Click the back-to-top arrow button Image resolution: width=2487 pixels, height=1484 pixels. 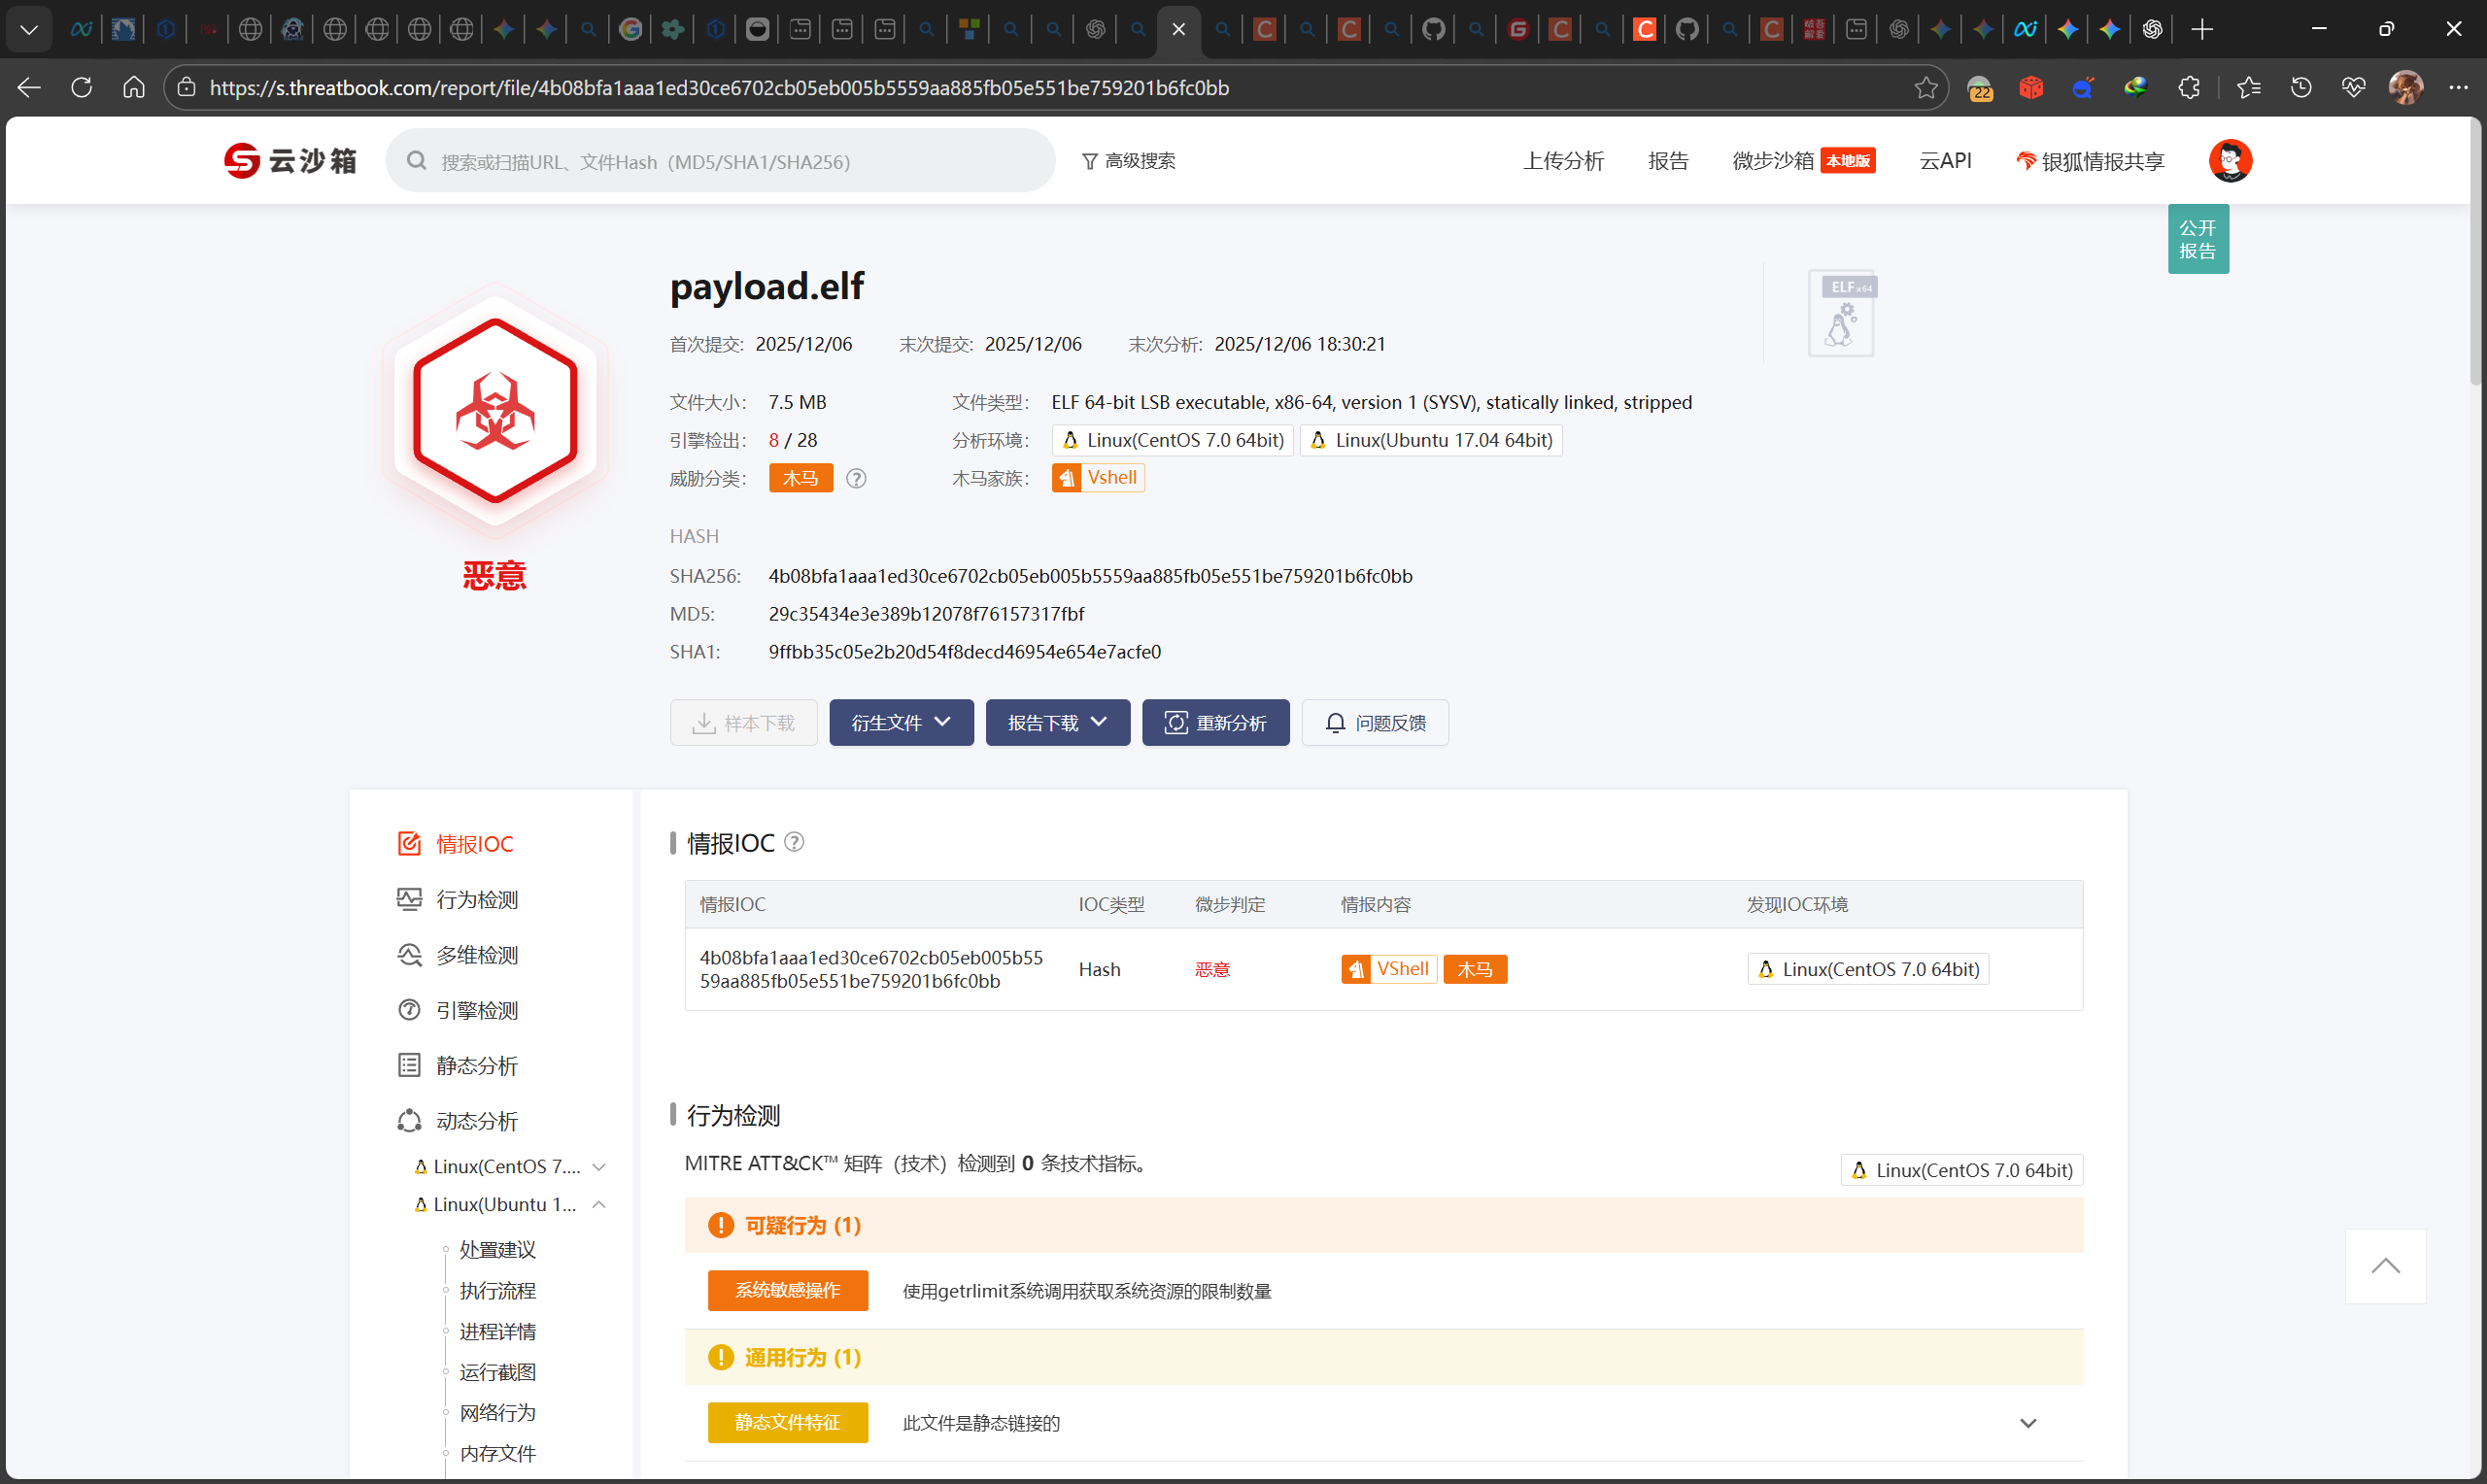tap(2385, 1266)
